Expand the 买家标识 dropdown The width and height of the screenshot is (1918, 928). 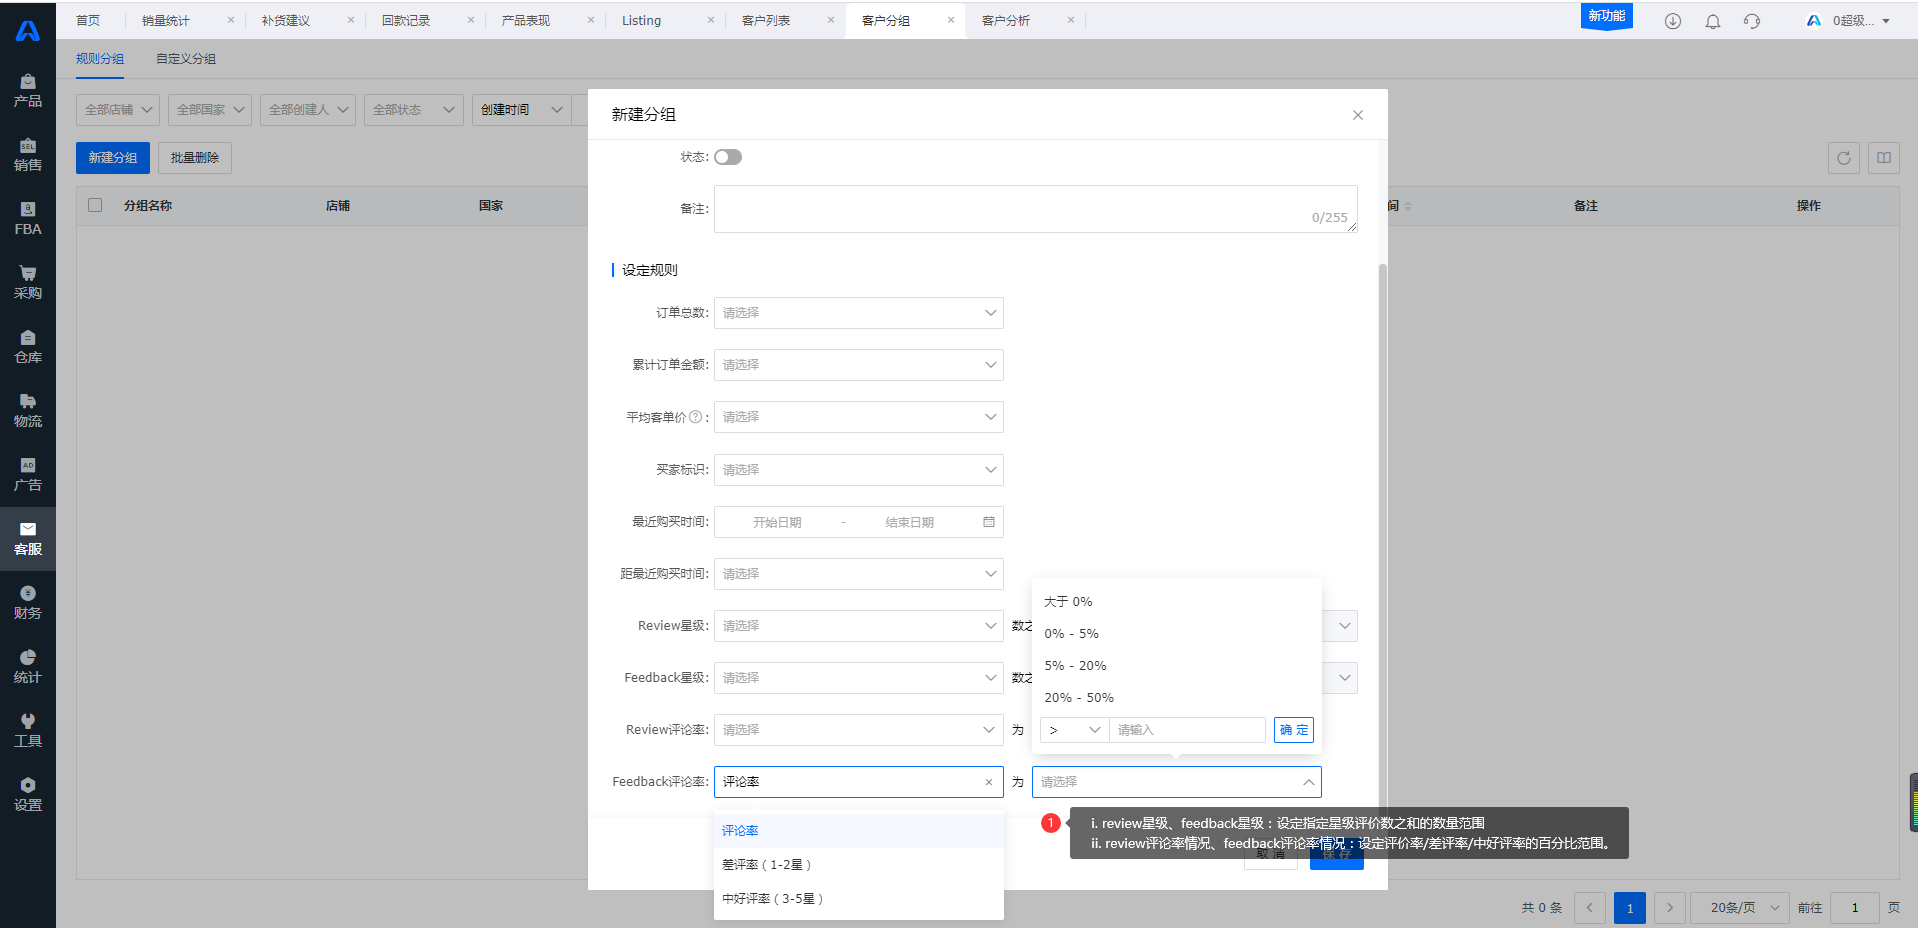(859, 470)
